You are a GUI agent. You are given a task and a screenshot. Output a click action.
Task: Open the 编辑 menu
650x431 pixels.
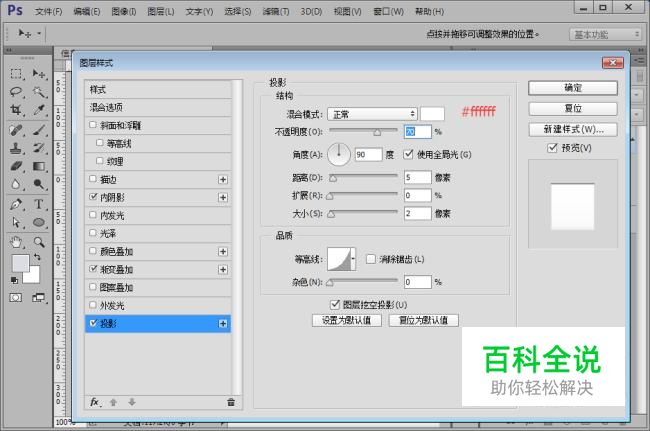coord(87,12)
